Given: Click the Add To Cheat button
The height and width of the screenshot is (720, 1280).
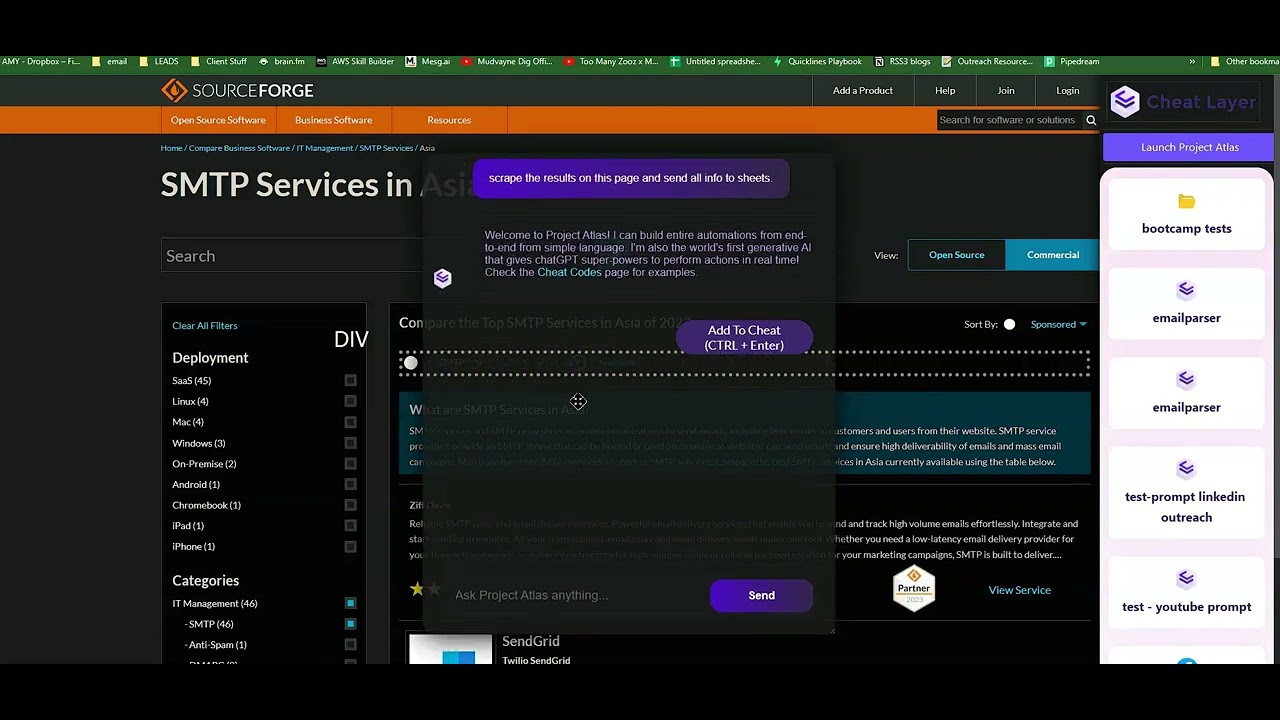Looking at the screenshot, I should click(x=744, y=338).
